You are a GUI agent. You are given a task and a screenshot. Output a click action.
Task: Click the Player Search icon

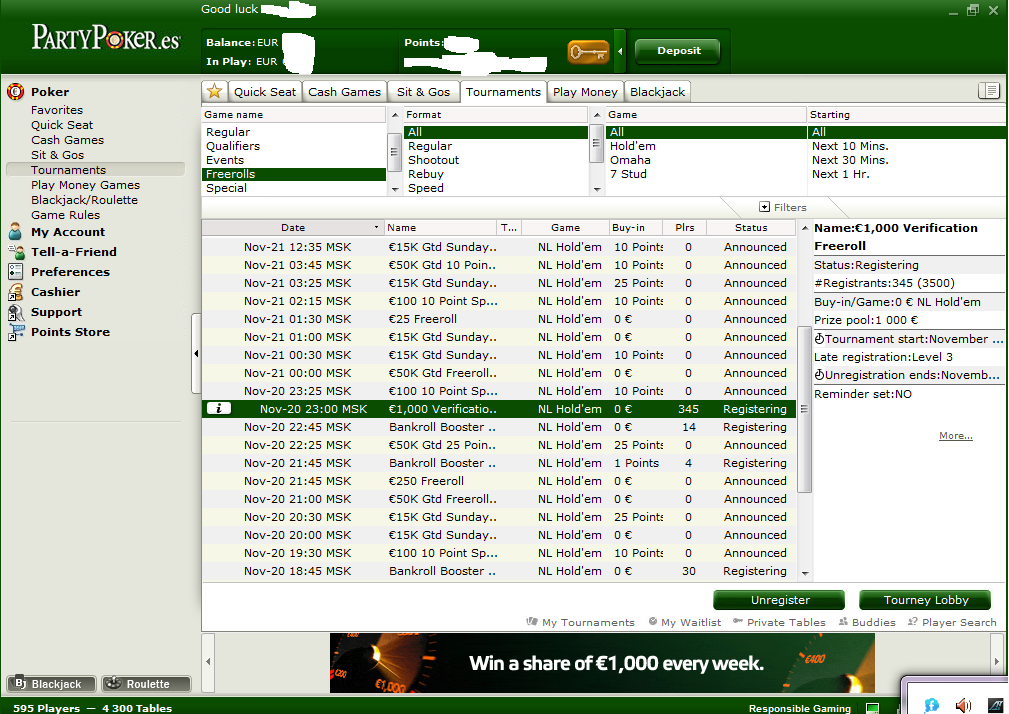point(912,621)
